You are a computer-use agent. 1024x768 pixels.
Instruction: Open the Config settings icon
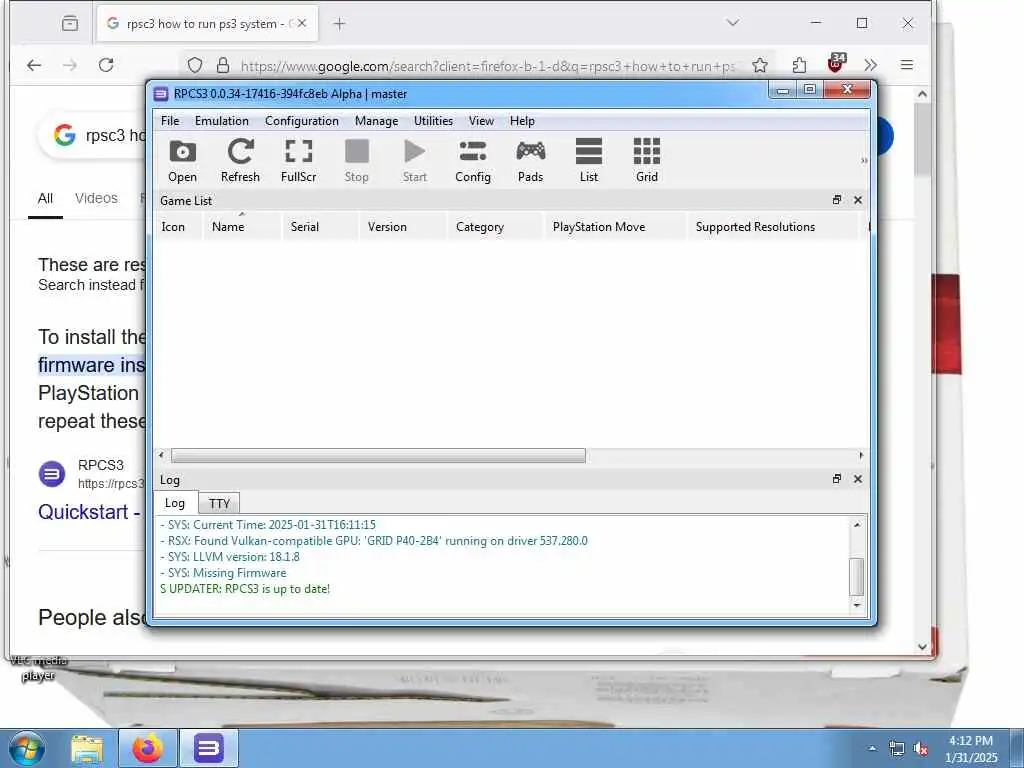473,161
